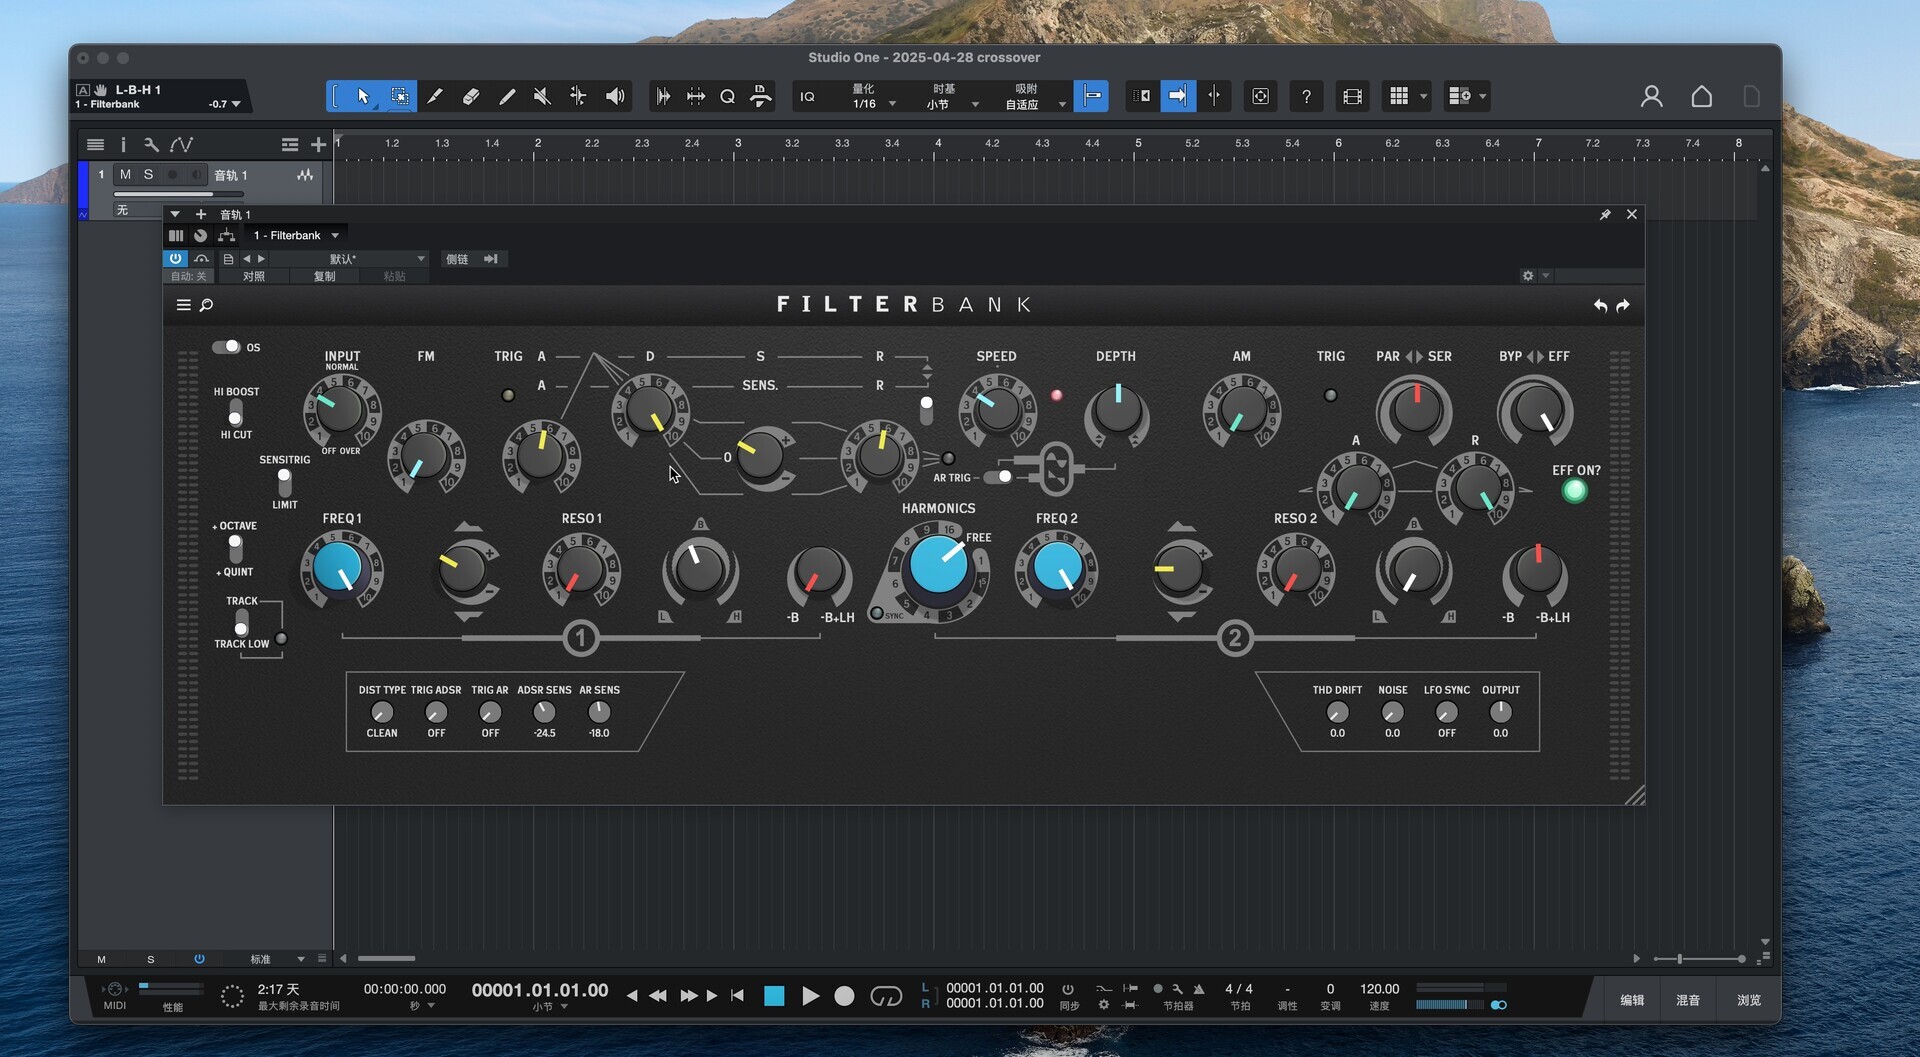Click bar 5 on the timeline ruler
This screenshot has width=1920, height=1057.
click(x=1138, y=144)
